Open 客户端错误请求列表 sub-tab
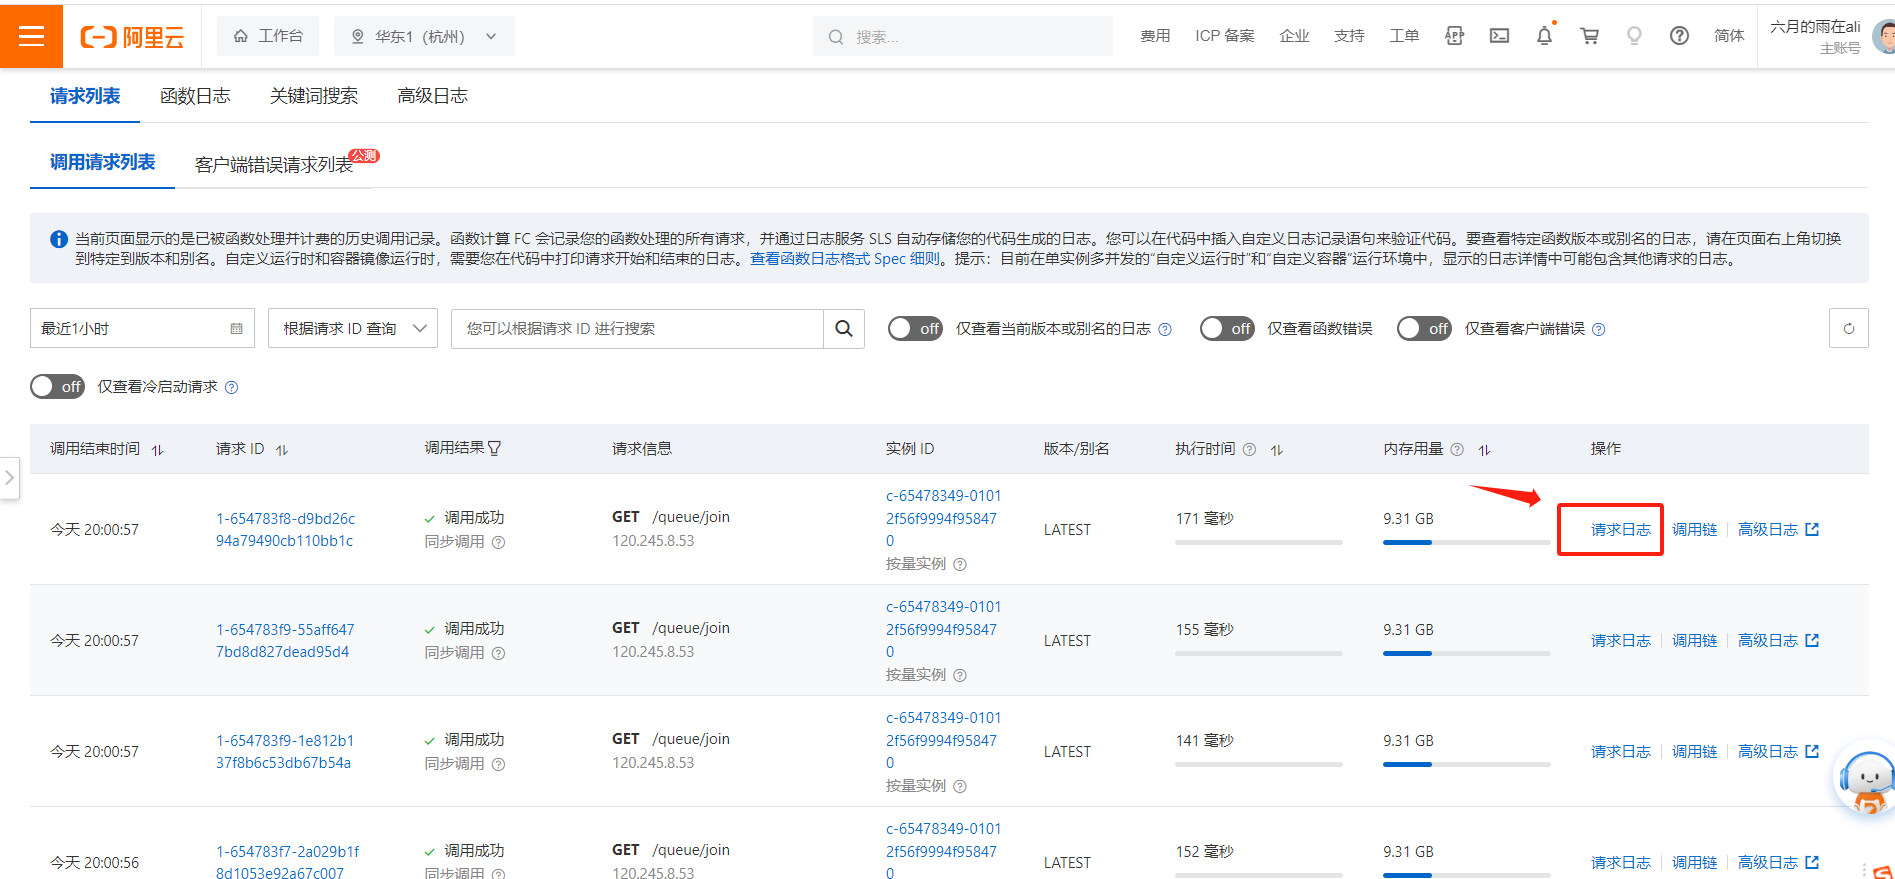 [x=274, y=164]
